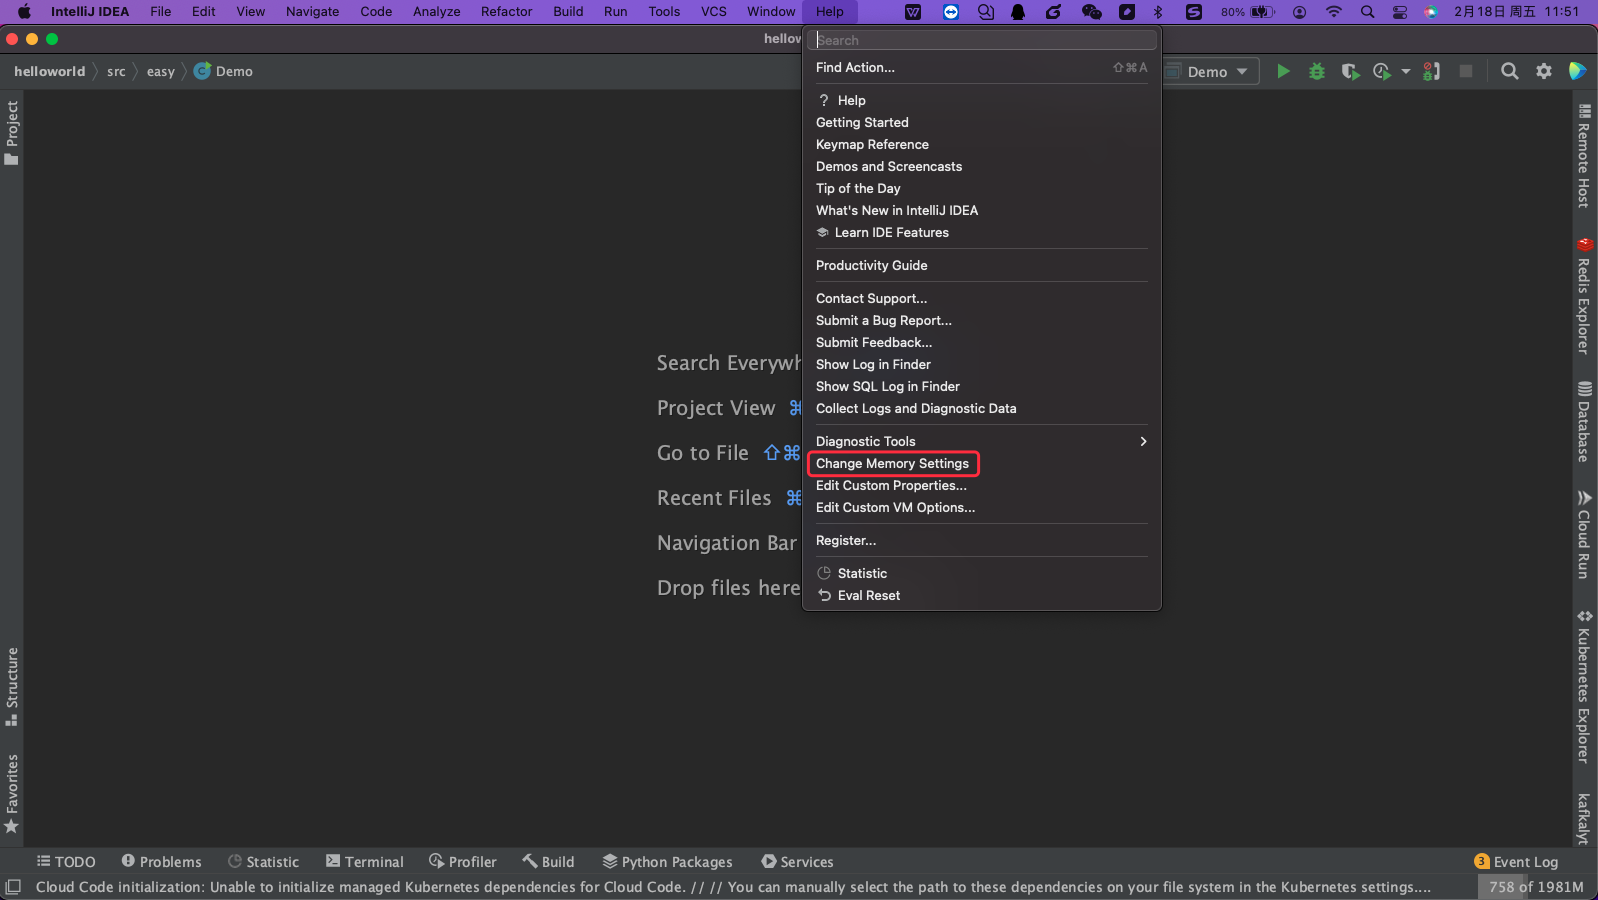Click the WeChat icon in menu bar

click(1091, 12)
